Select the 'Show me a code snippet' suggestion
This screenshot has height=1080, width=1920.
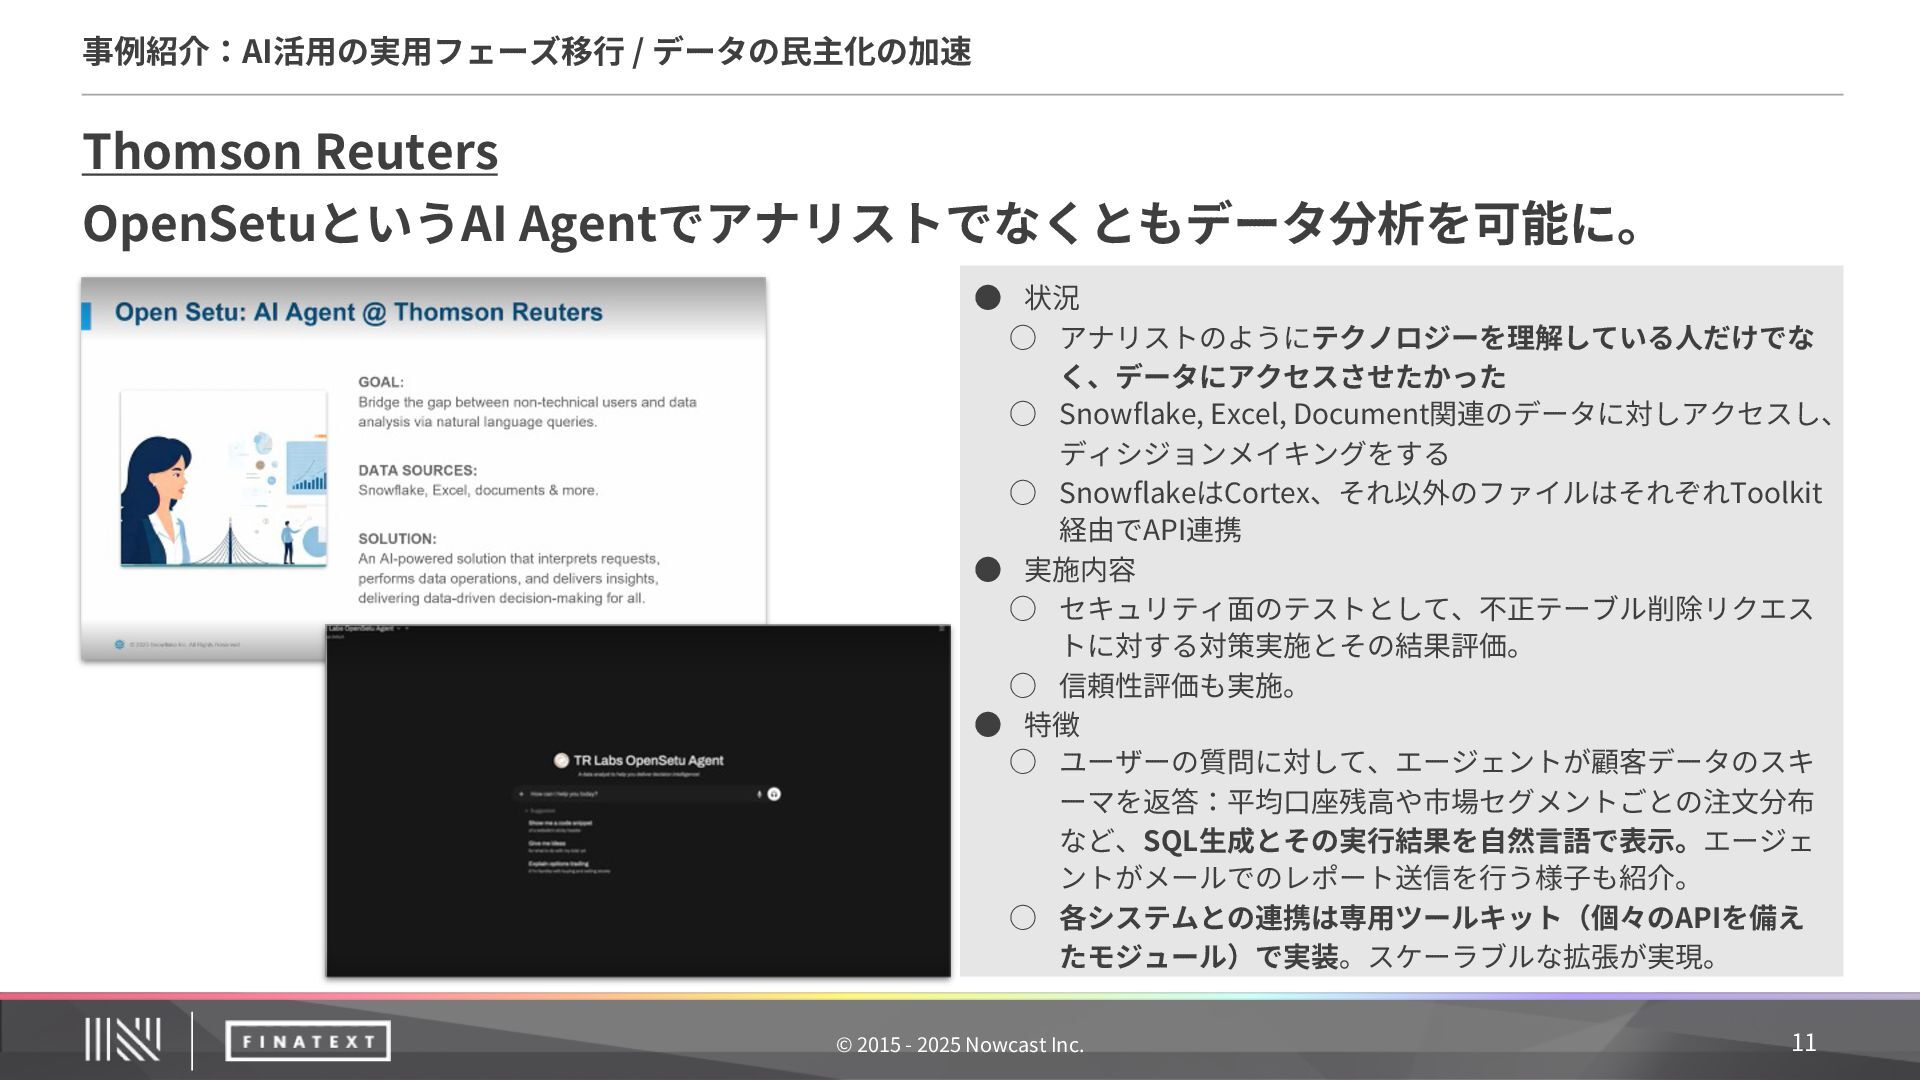point(561,826)
